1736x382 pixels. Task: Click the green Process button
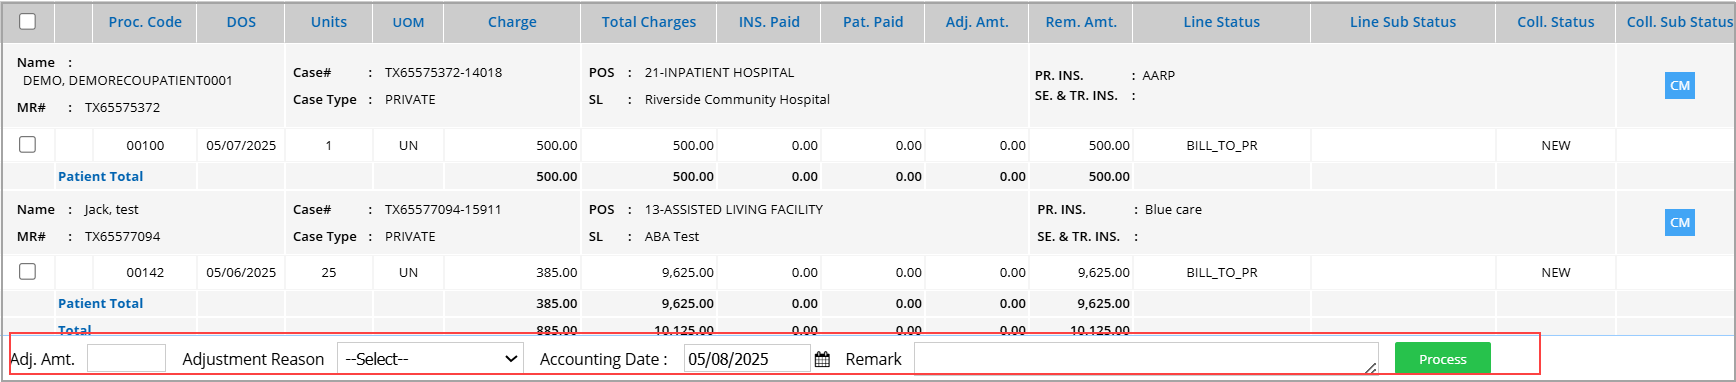pos(1442,359)
